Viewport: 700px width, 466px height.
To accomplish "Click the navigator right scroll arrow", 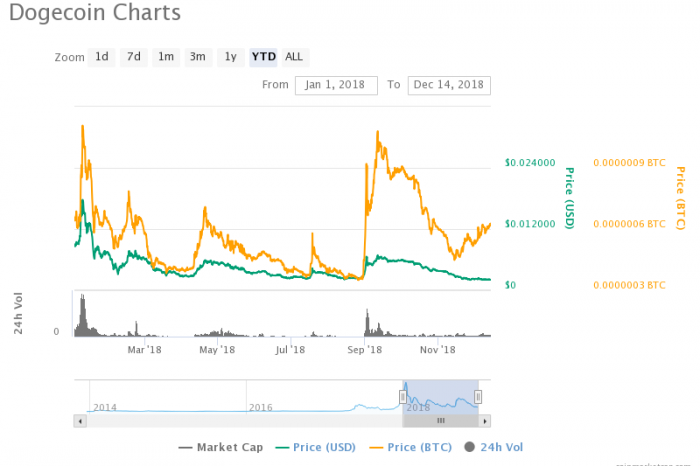I will (485, 421).
